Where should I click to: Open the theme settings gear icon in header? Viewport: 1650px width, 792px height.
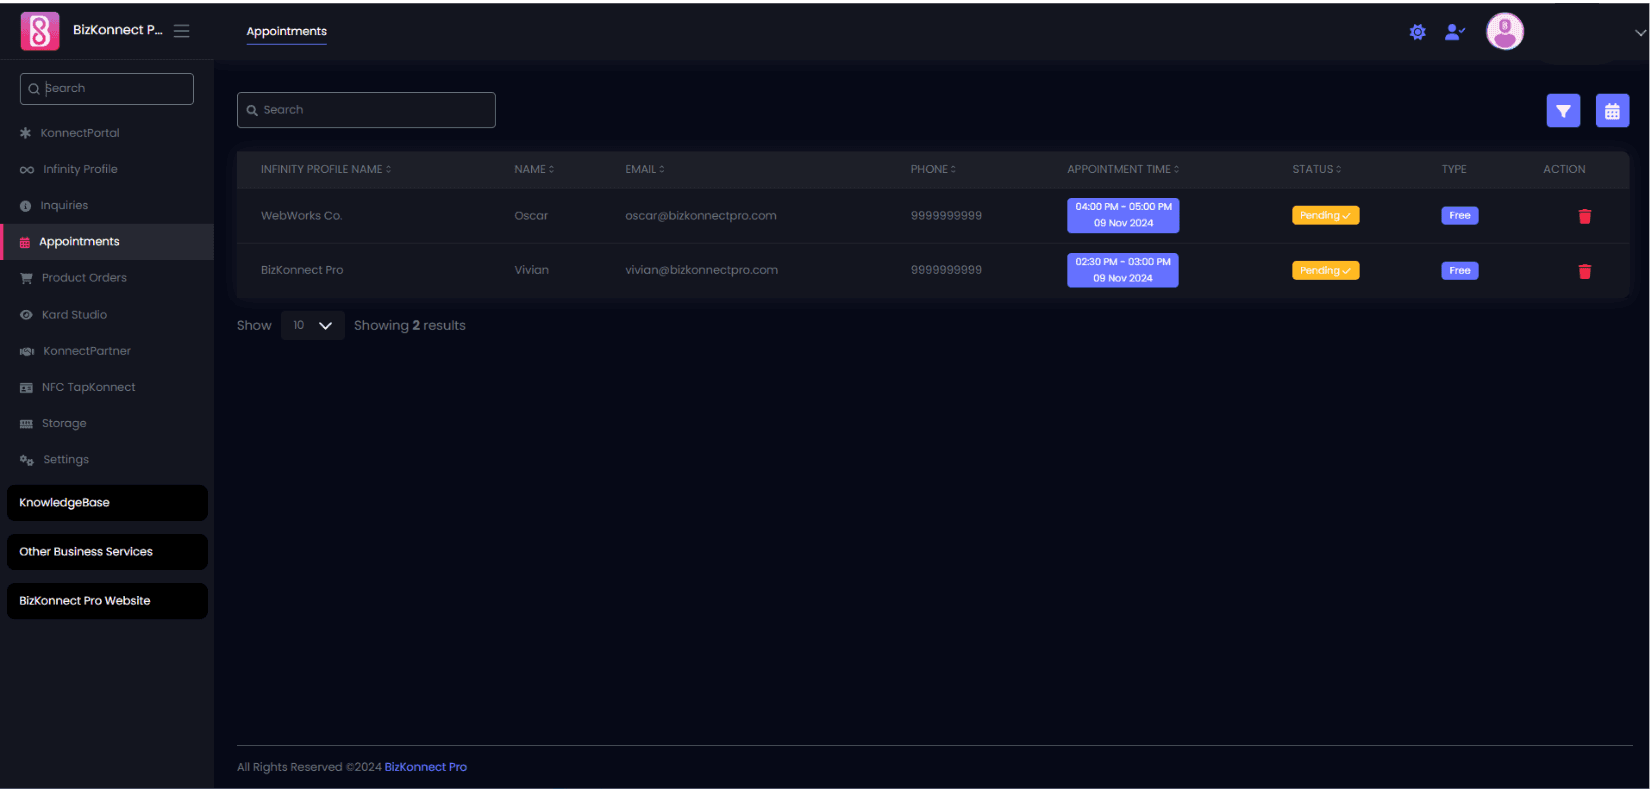(x=1417, y=32)
